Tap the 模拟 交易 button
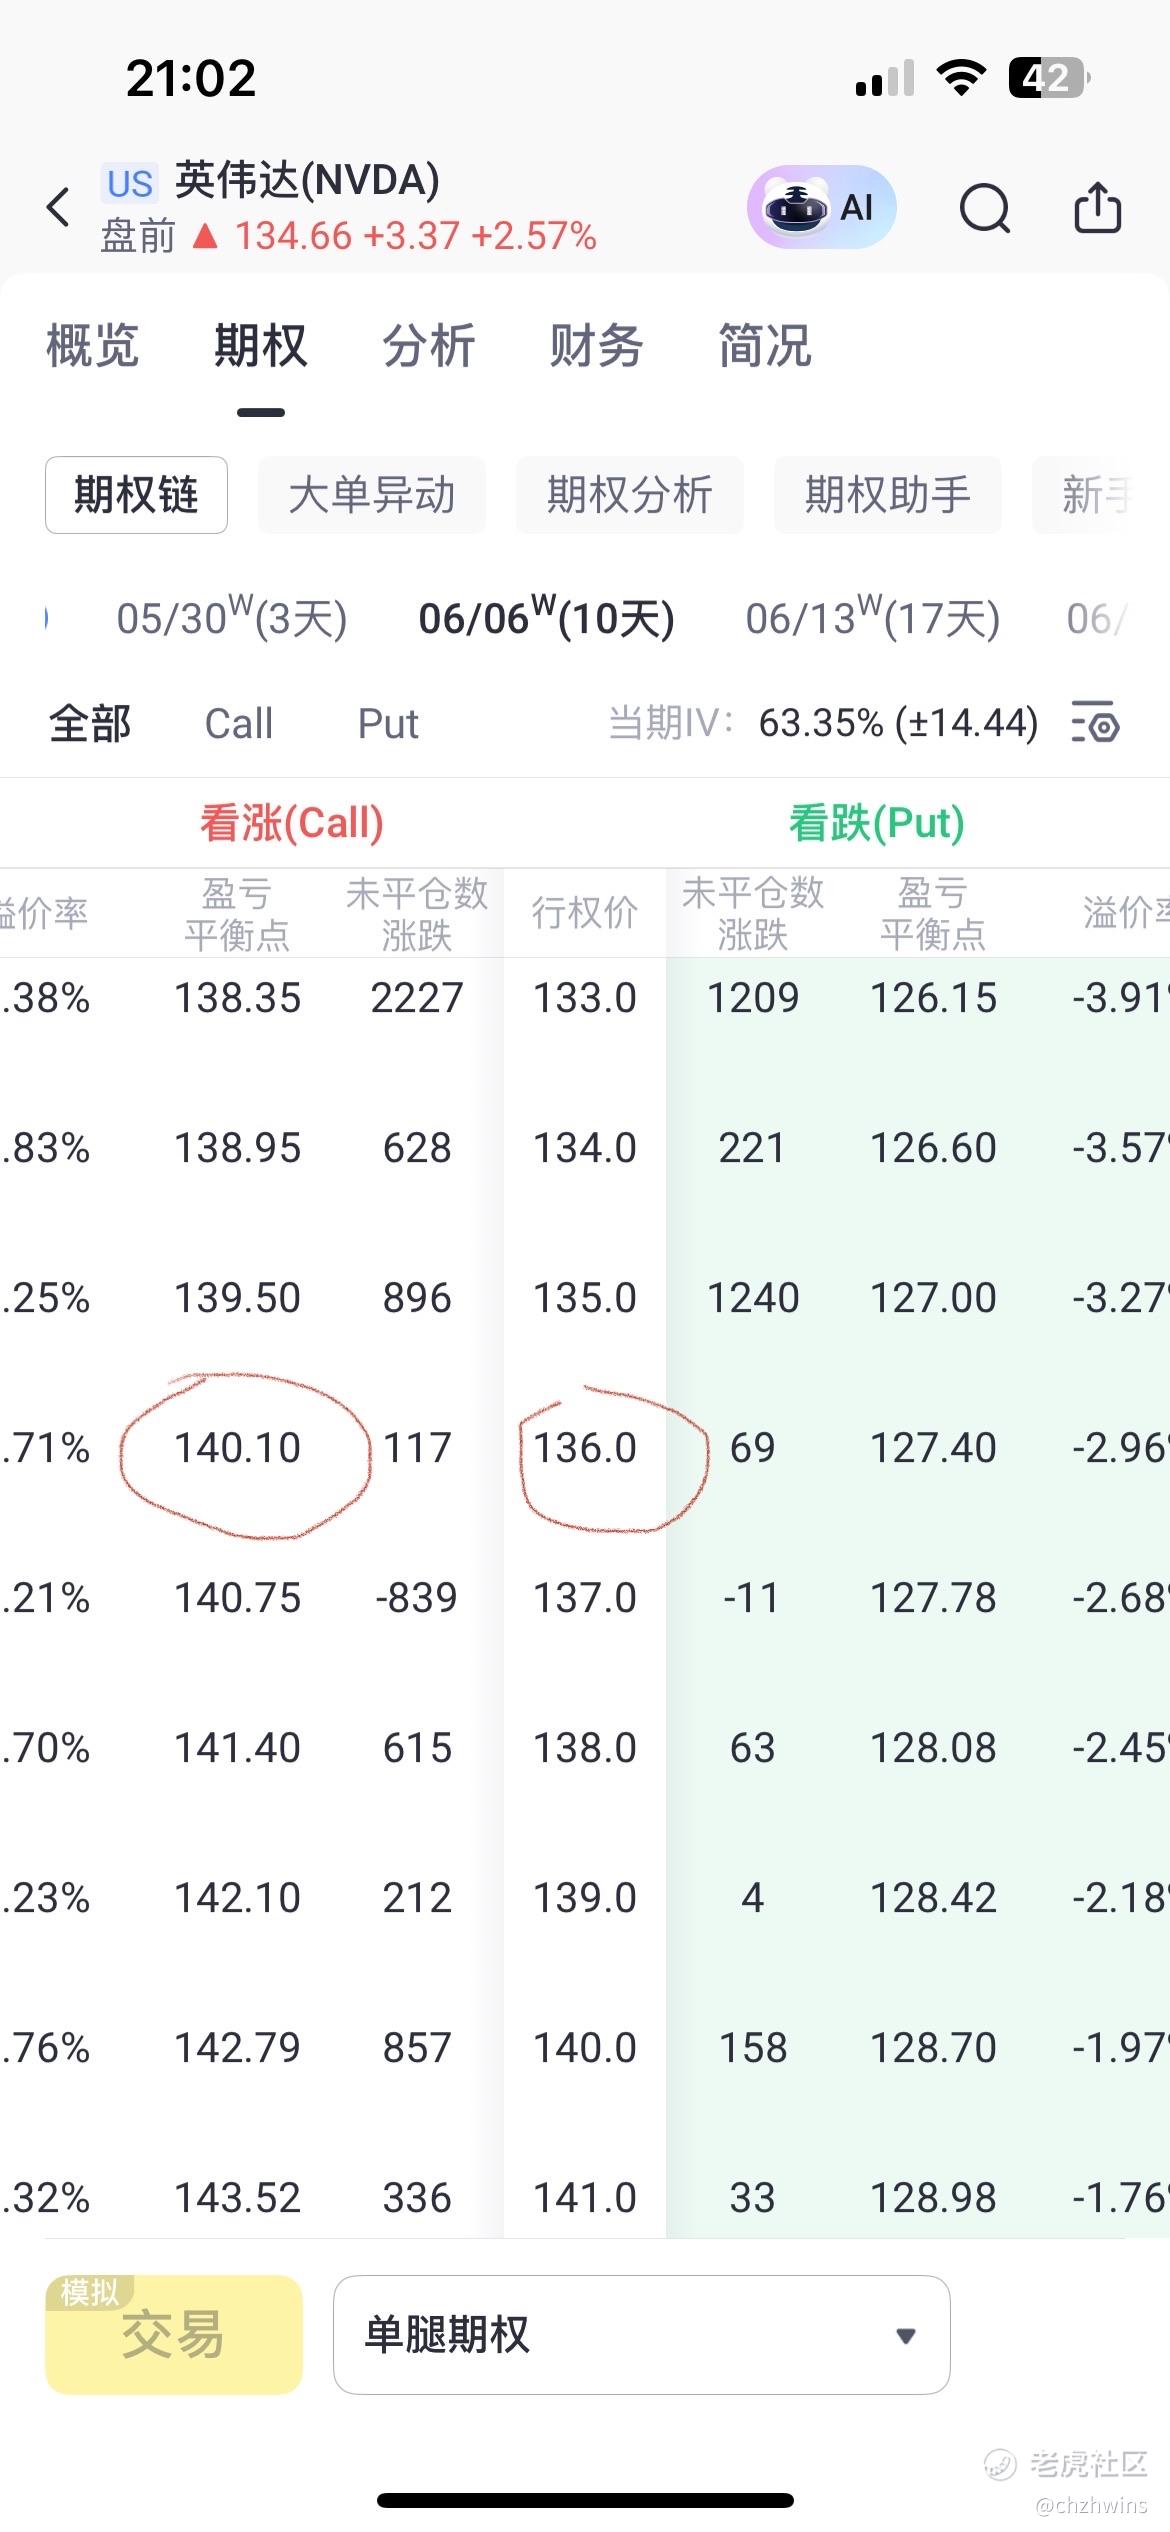The height and width of the screenshot is (2532, 1170). pyautogui.click(x=174, y=2335)
